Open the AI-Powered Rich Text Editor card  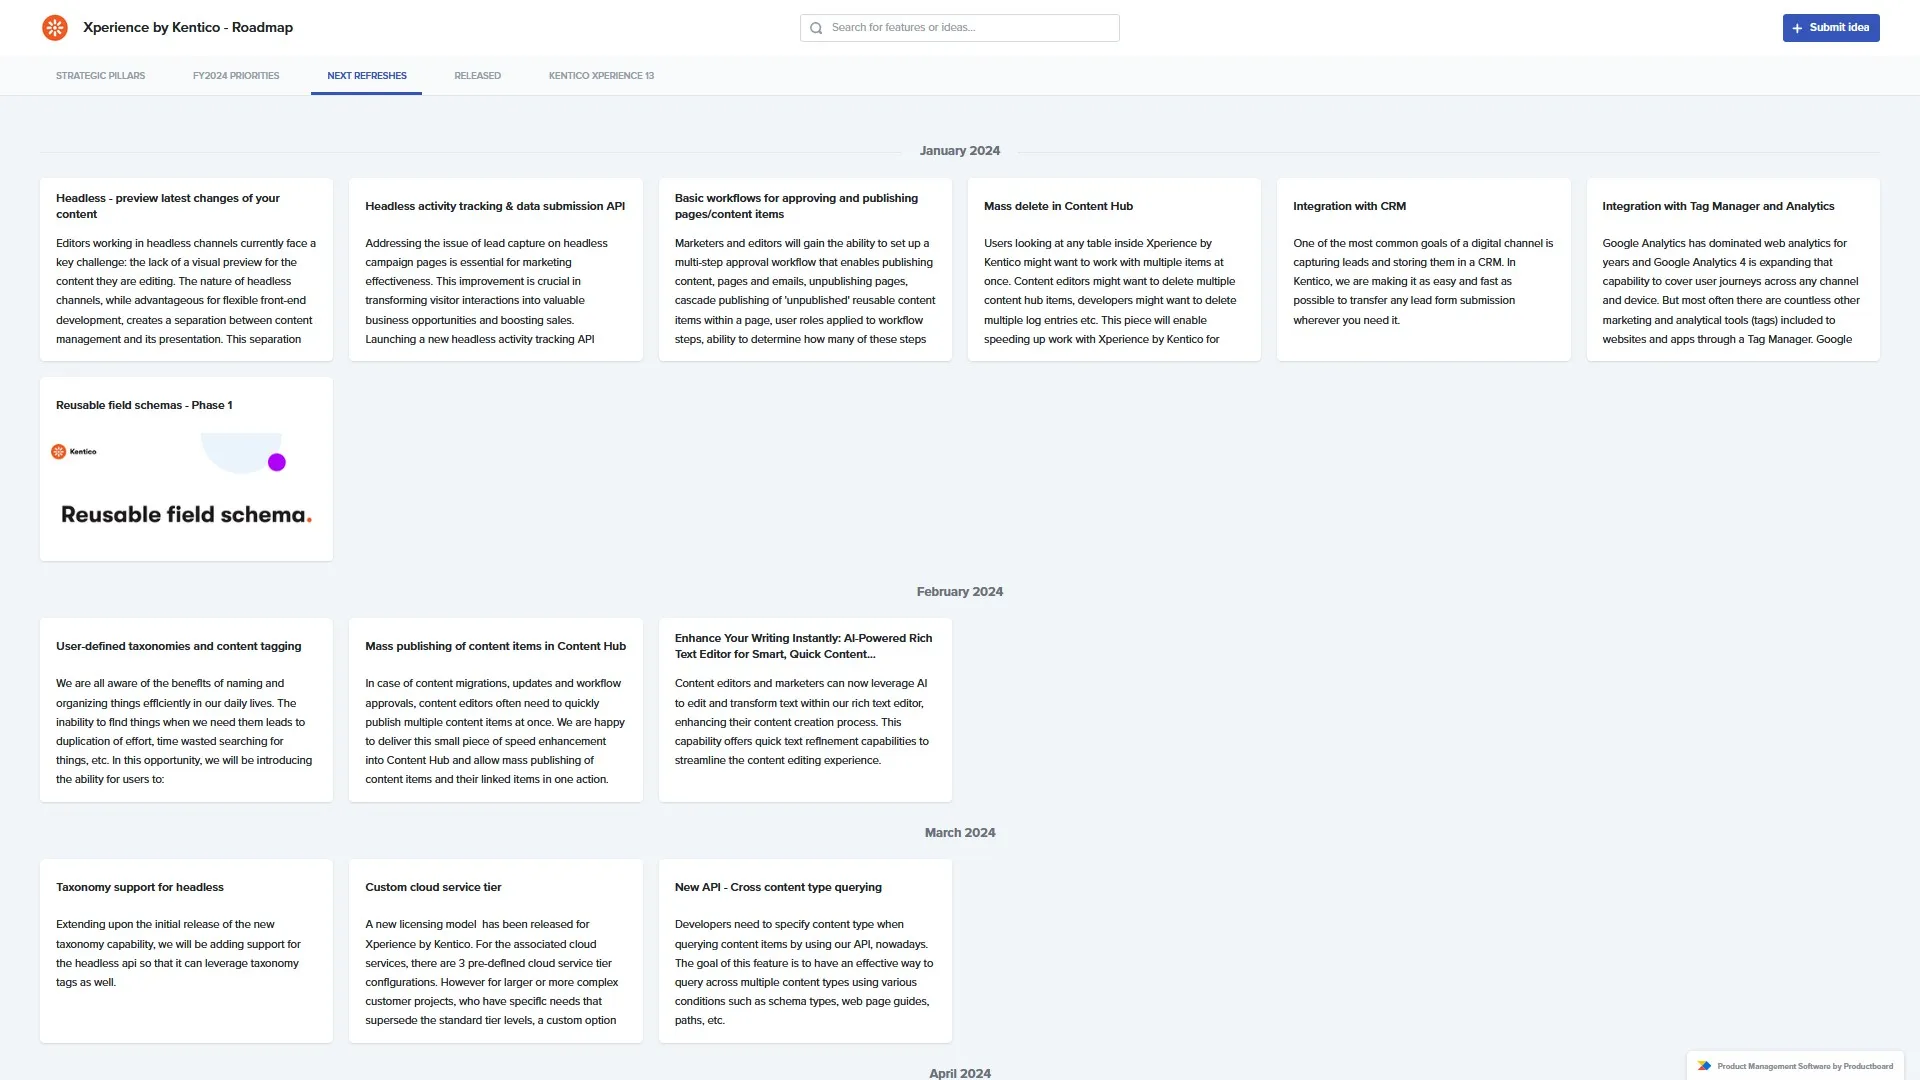pyautogui.click(x=805, y=710)
